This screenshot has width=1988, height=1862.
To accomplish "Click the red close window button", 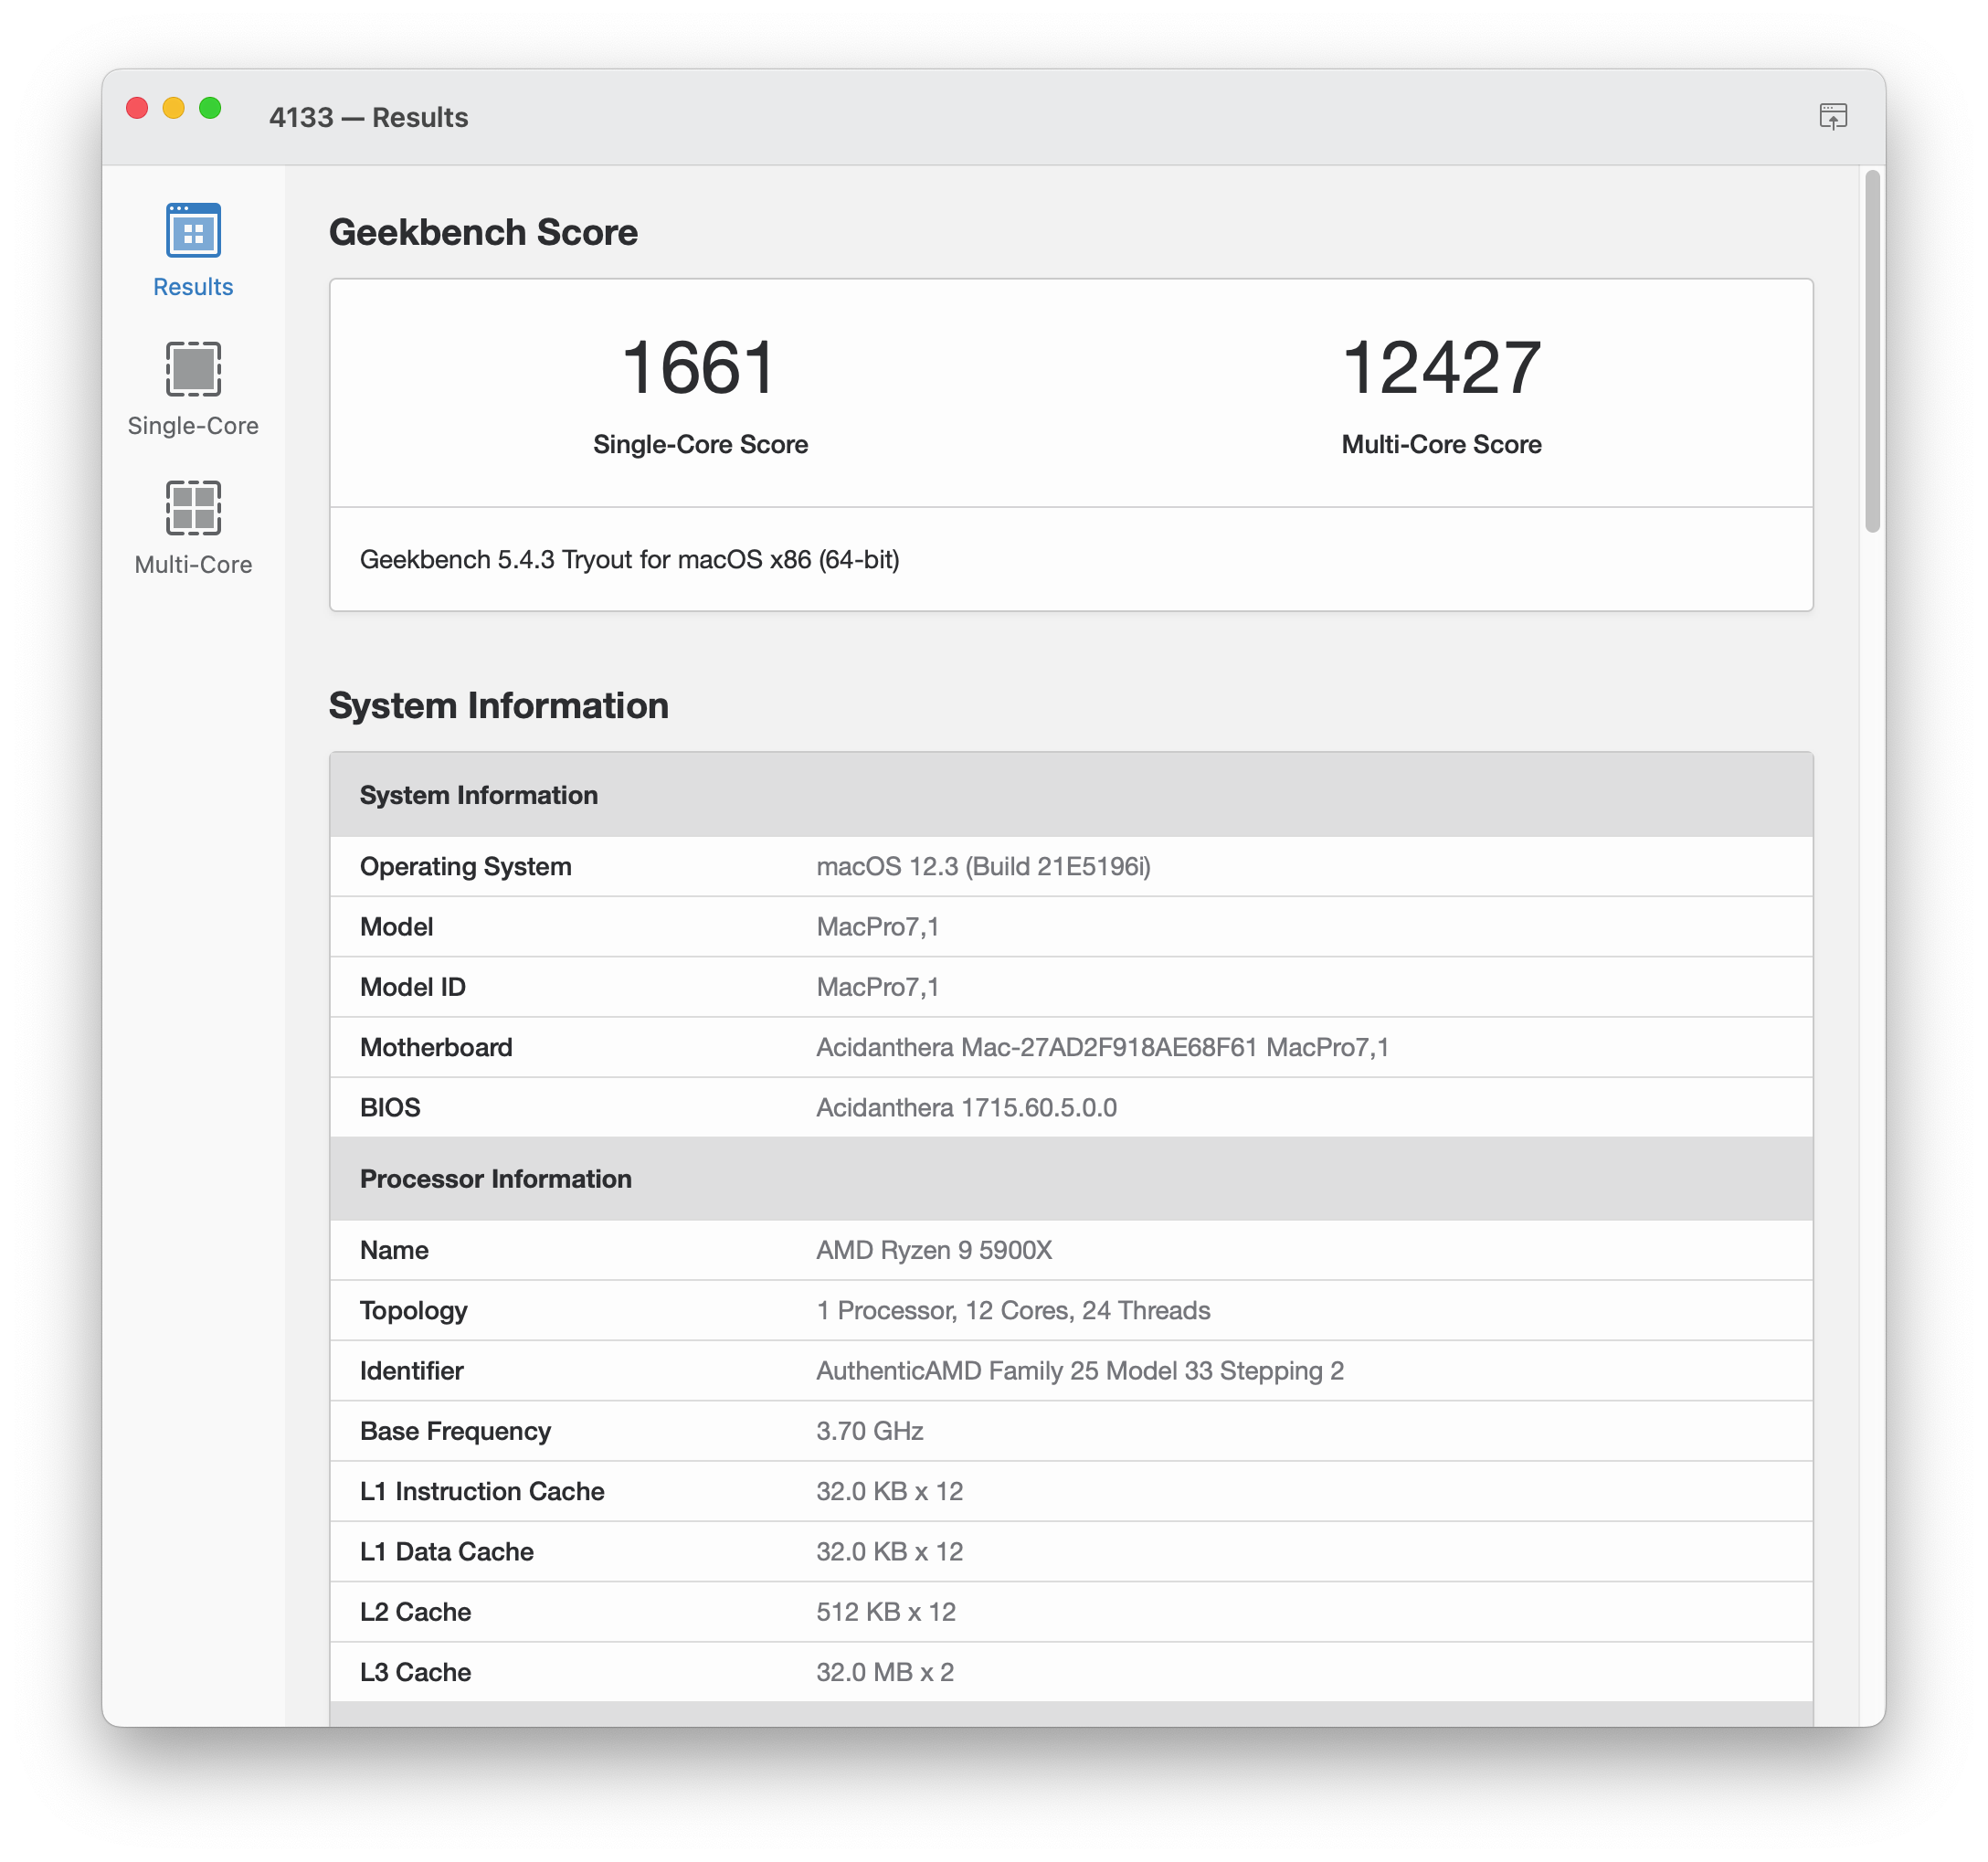I will click(137, 108).
